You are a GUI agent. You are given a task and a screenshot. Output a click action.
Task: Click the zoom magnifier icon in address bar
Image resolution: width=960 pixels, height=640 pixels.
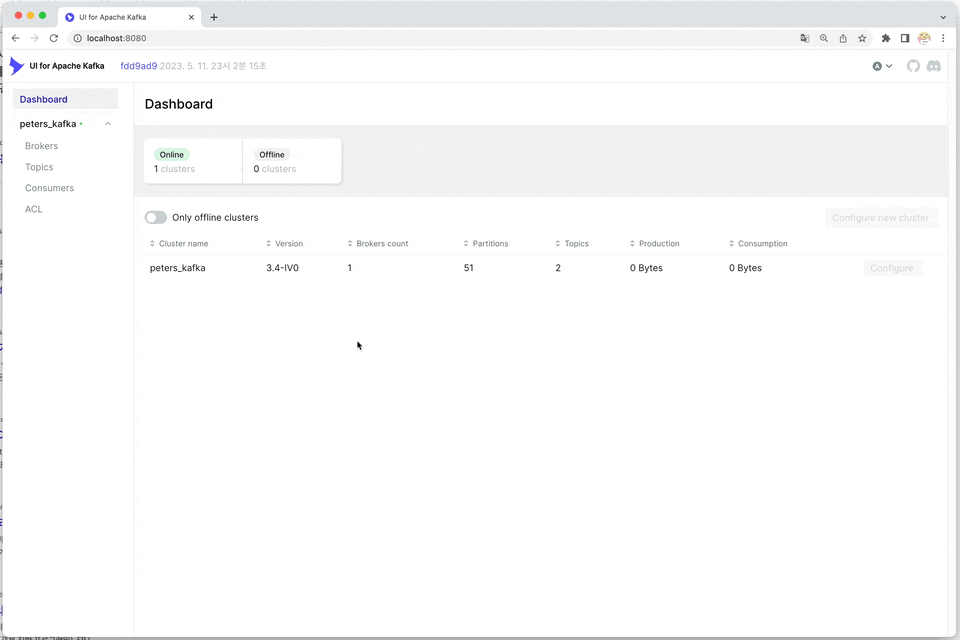(823, 38)
